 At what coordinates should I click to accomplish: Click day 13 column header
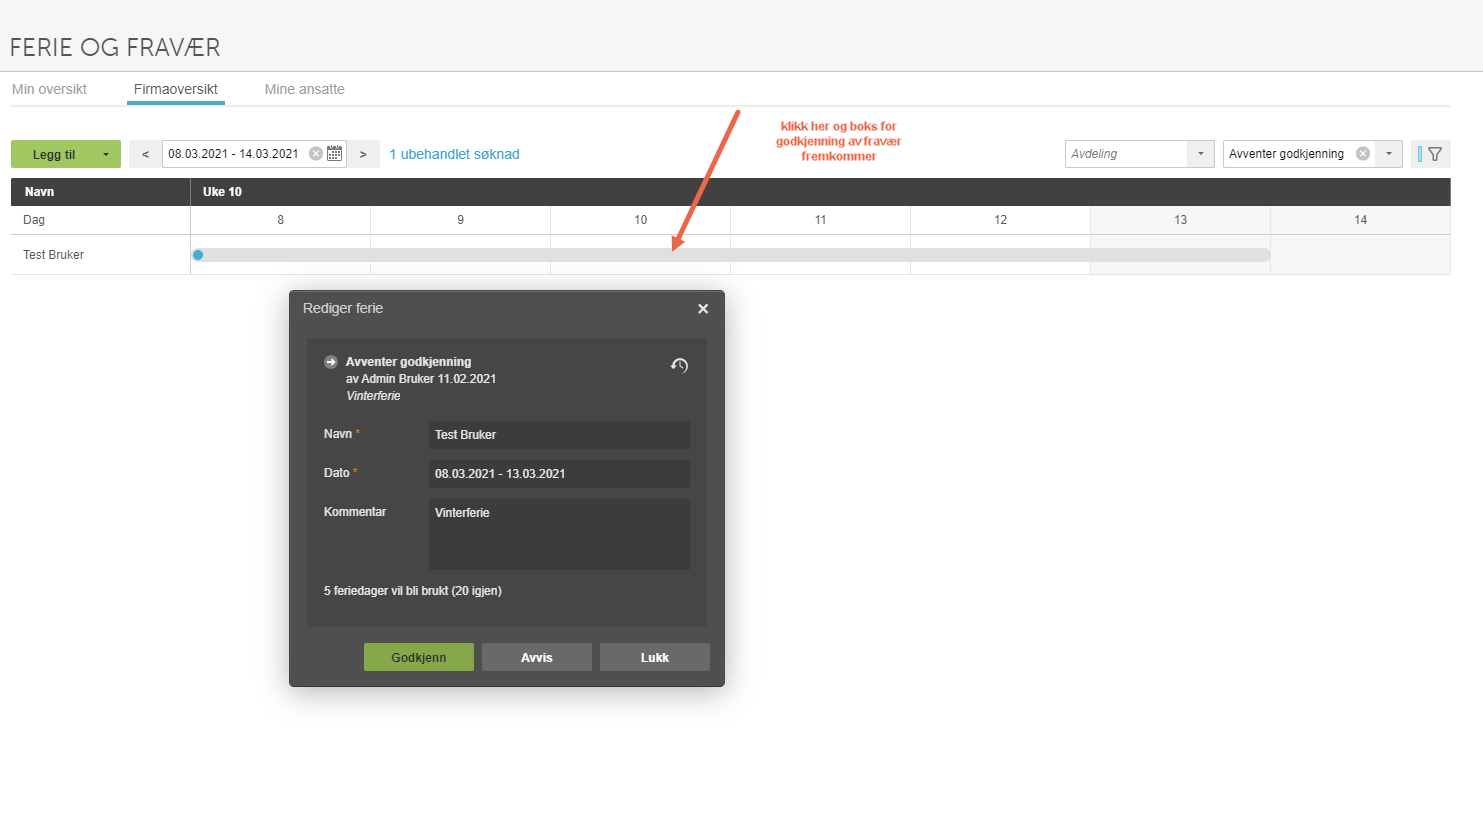pos(1181,220)
